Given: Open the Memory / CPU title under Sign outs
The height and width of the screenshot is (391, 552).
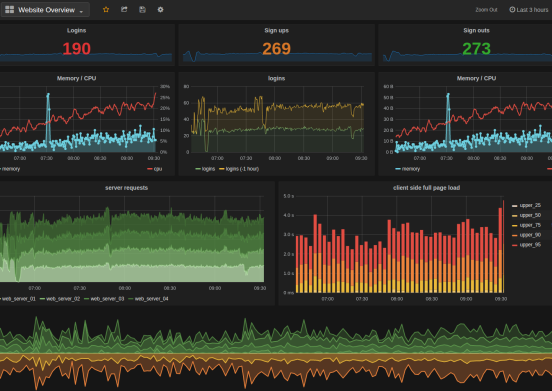Looking at the screenshot, I should click(x=476, y=78).
